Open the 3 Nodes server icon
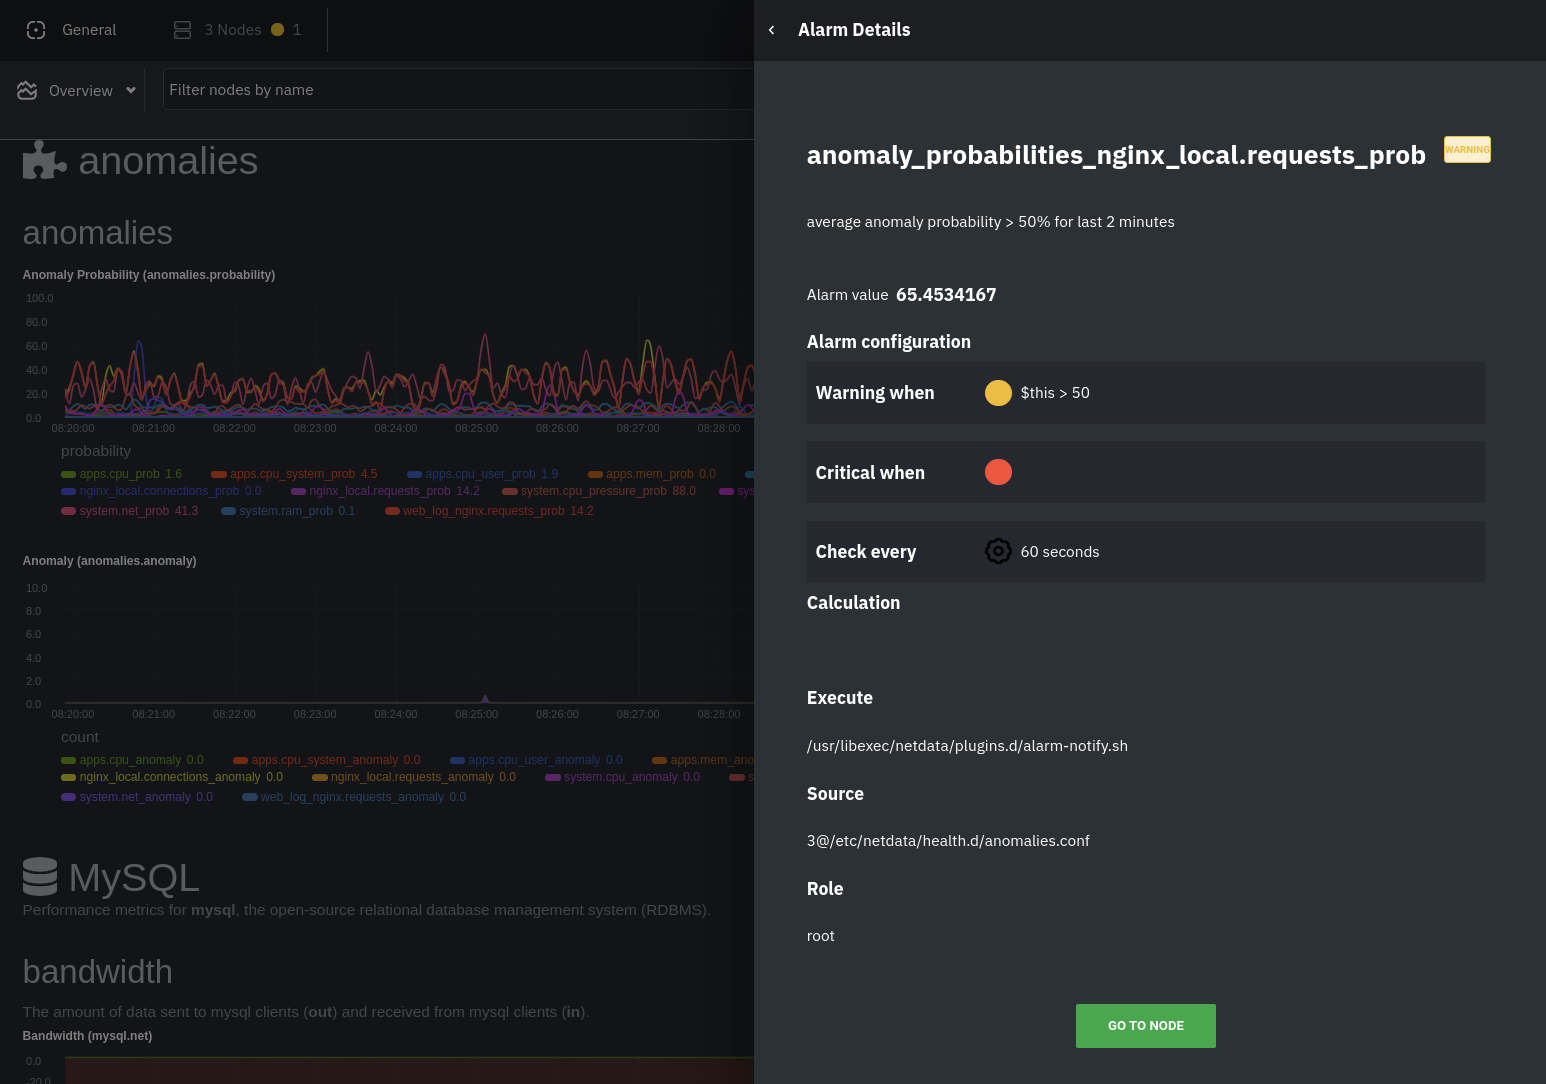 tap(182, 30)
